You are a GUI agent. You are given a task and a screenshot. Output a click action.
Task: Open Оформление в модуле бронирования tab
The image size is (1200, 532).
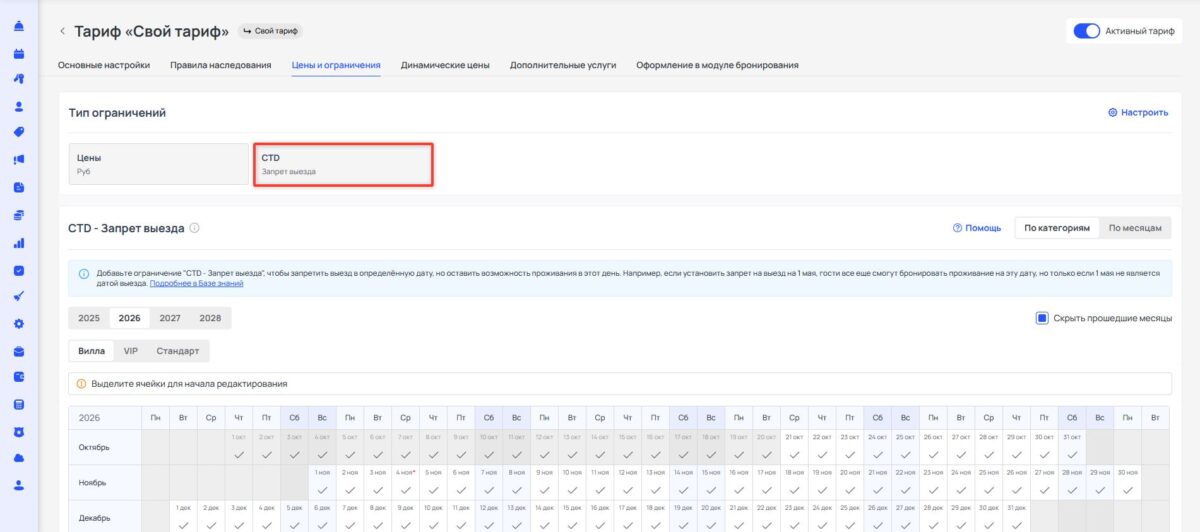717,65
